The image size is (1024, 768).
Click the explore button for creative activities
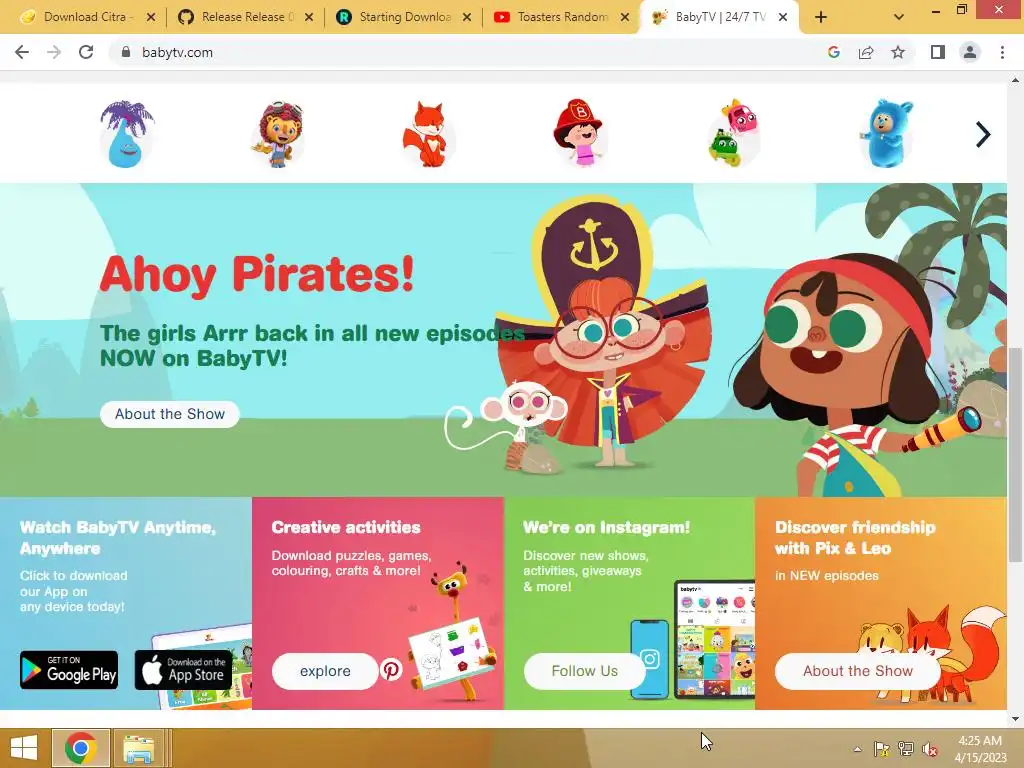tap(325, 671)
